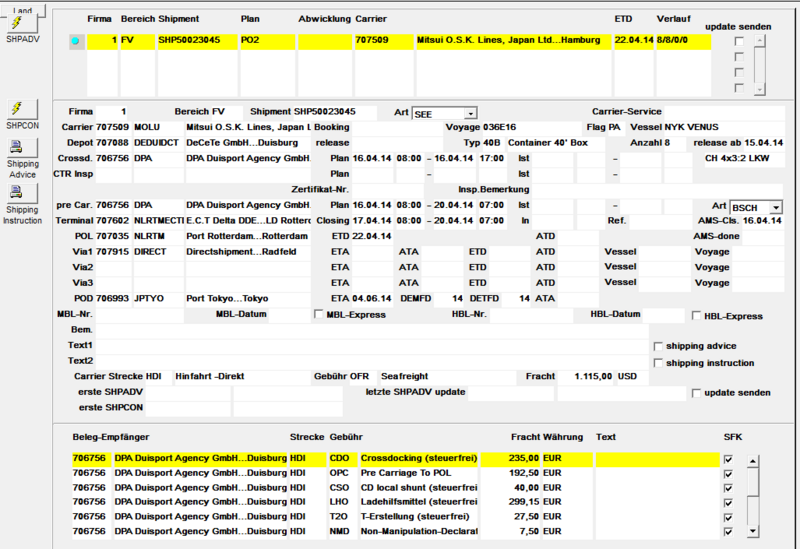Enable the MBL-Express checkbox

[319, 314]
